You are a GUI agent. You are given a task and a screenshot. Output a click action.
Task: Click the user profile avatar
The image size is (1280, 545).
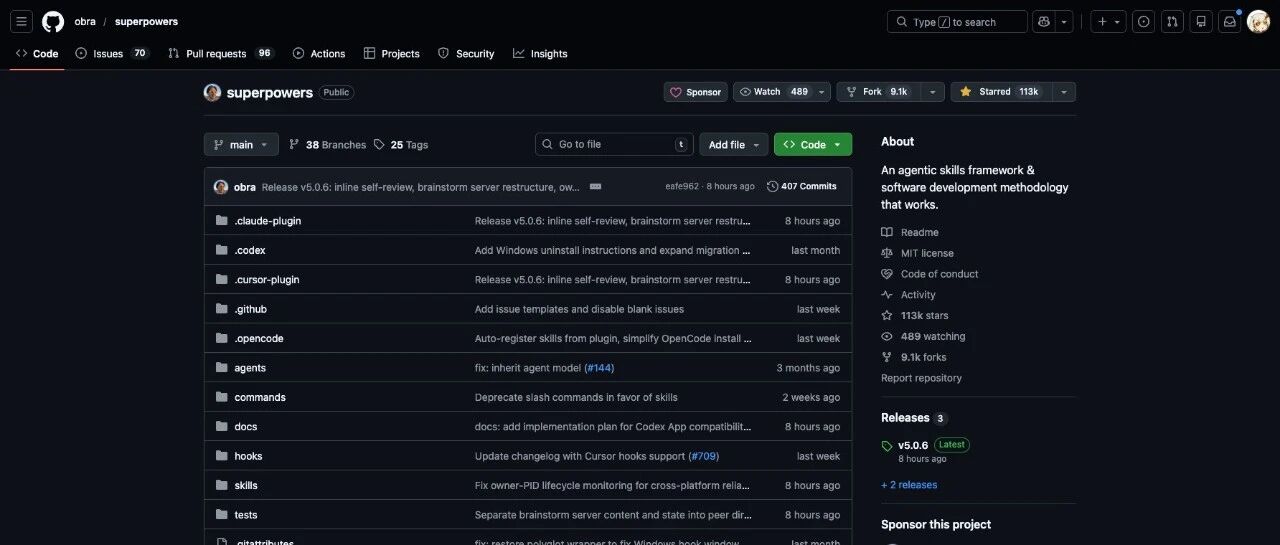click(1258, 21)
